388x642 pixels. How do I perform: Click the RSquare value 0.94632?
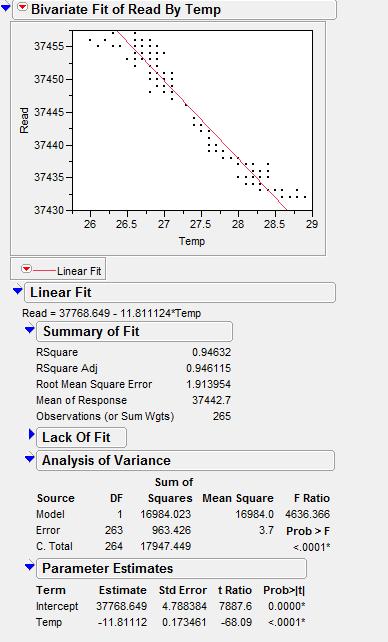tap(211, 352)
